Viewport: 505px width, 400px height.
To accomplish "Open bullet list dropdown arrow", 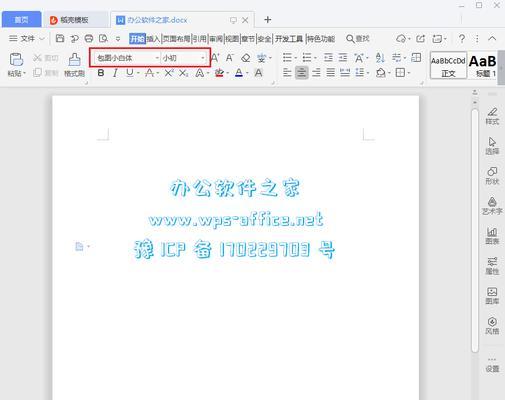I will [296, 58].
